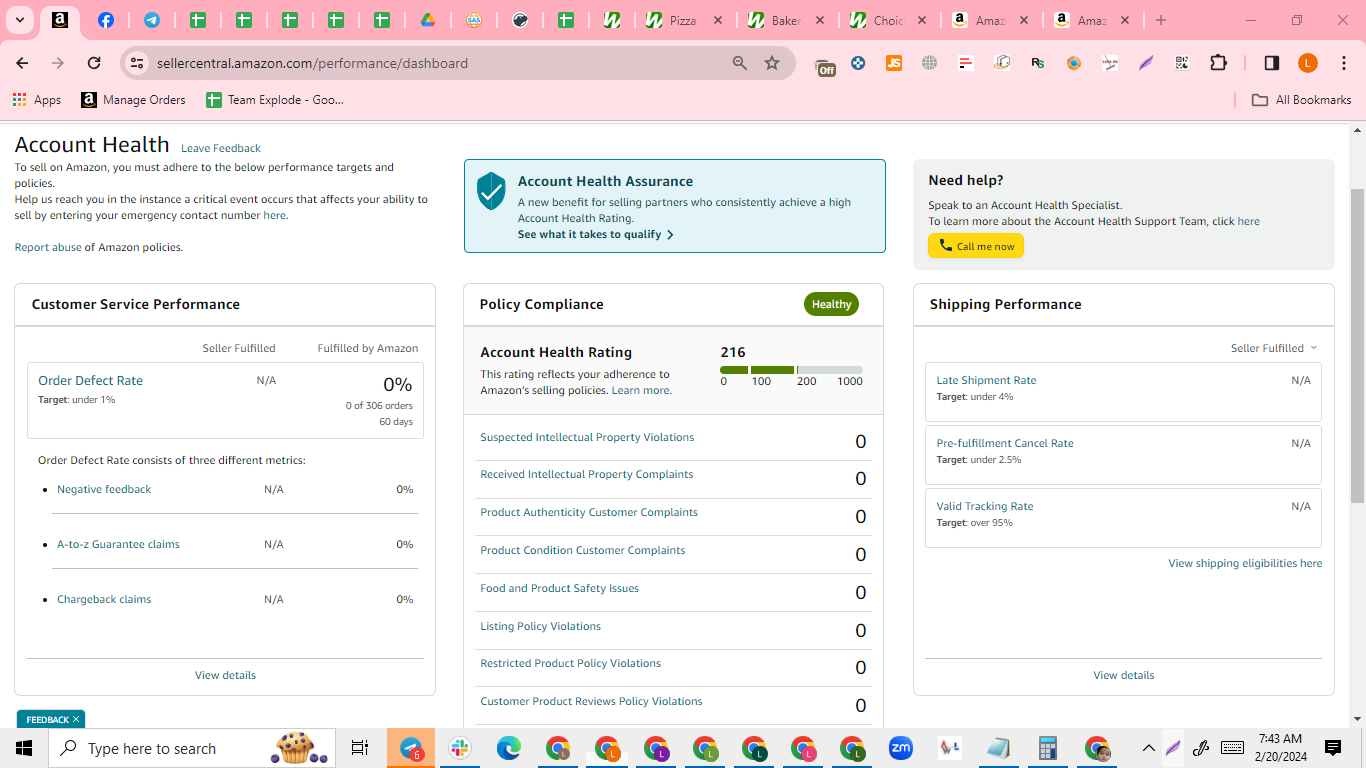
Task: Open A-to-z Guarantee claims
Action: [118, 544]
